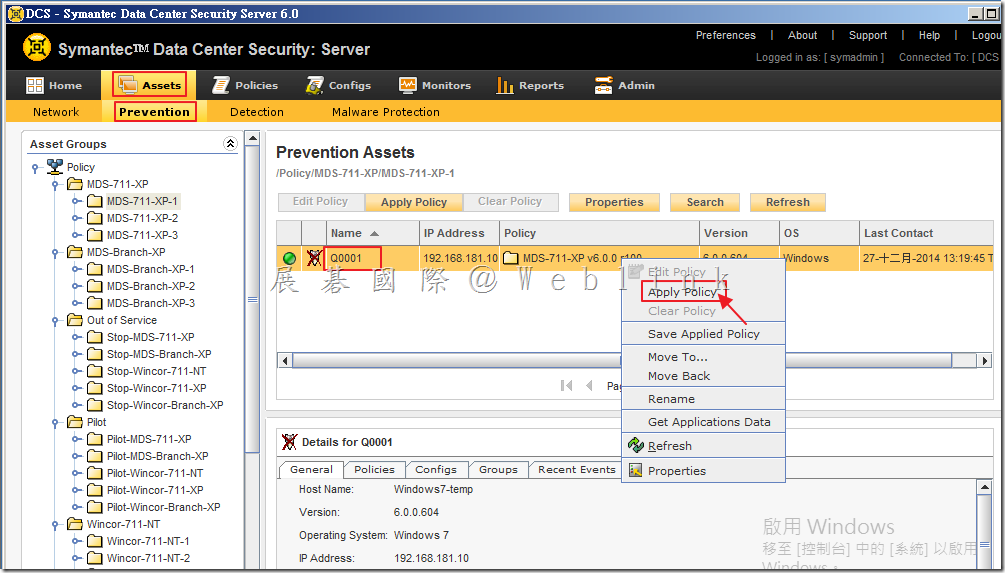
Task: Click the Refresh toolbar button
Action: pos(788,202)
